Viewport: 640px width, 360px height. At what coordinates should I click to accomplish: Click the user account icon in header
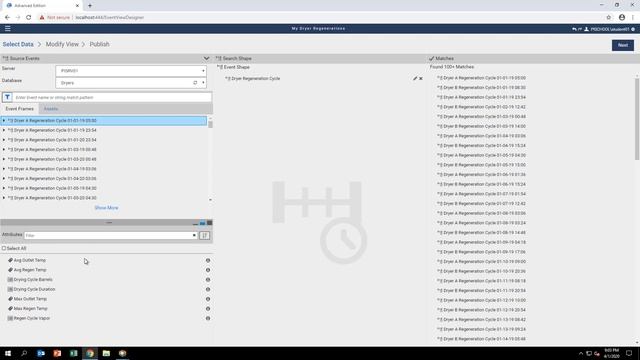(x=587, y=29)
